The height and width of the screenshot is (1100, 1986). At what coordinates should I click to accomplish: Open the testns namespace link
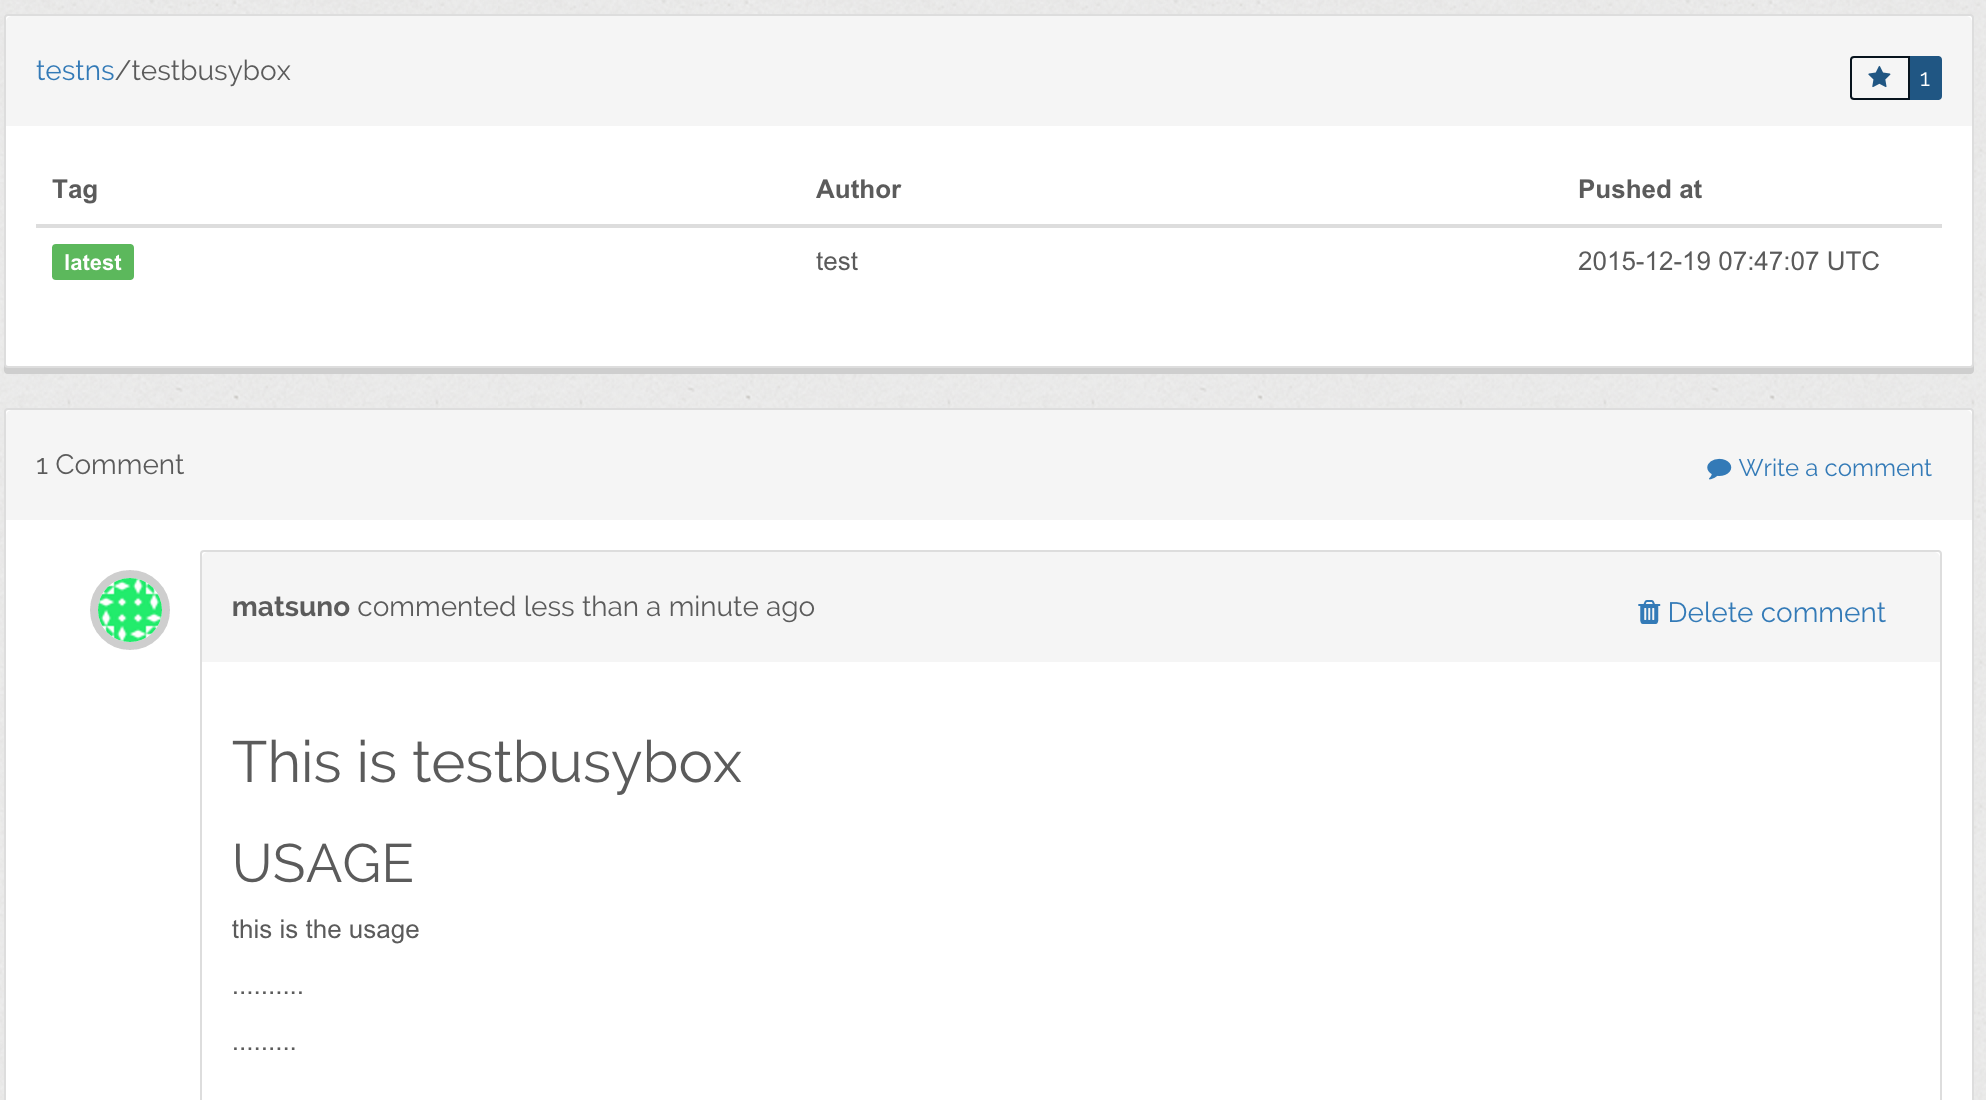coord(75,71)
